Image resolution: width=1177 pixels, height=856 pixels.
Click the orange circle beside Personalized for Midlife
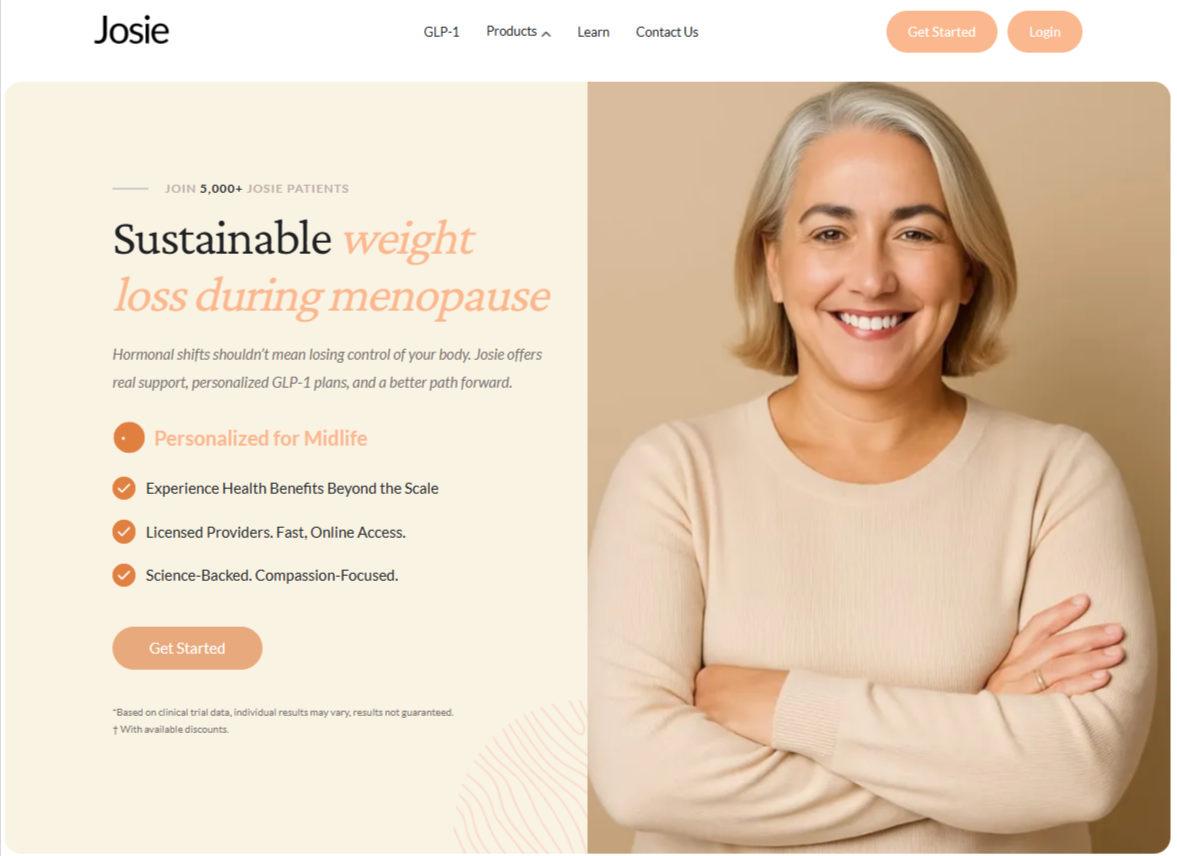click(x=128, y=437)
